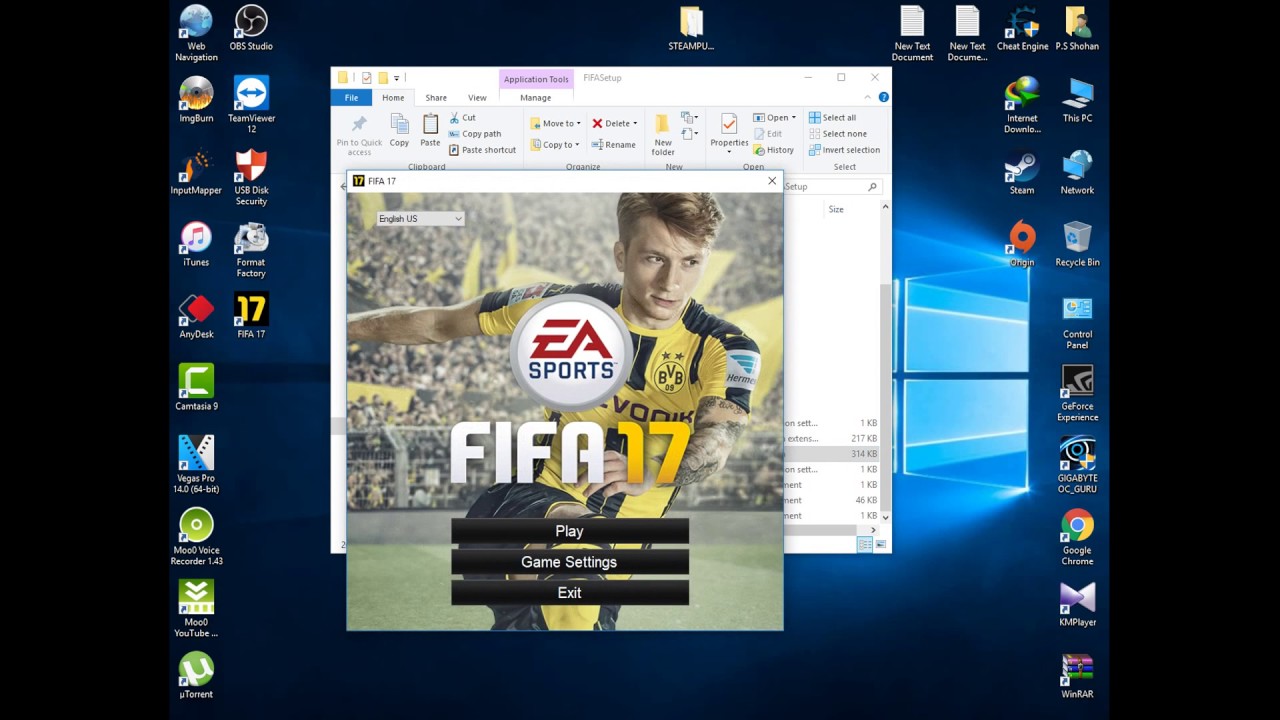Click Pin to Quick access icon
The image size is (1280, 720).
tap(359, 125)
